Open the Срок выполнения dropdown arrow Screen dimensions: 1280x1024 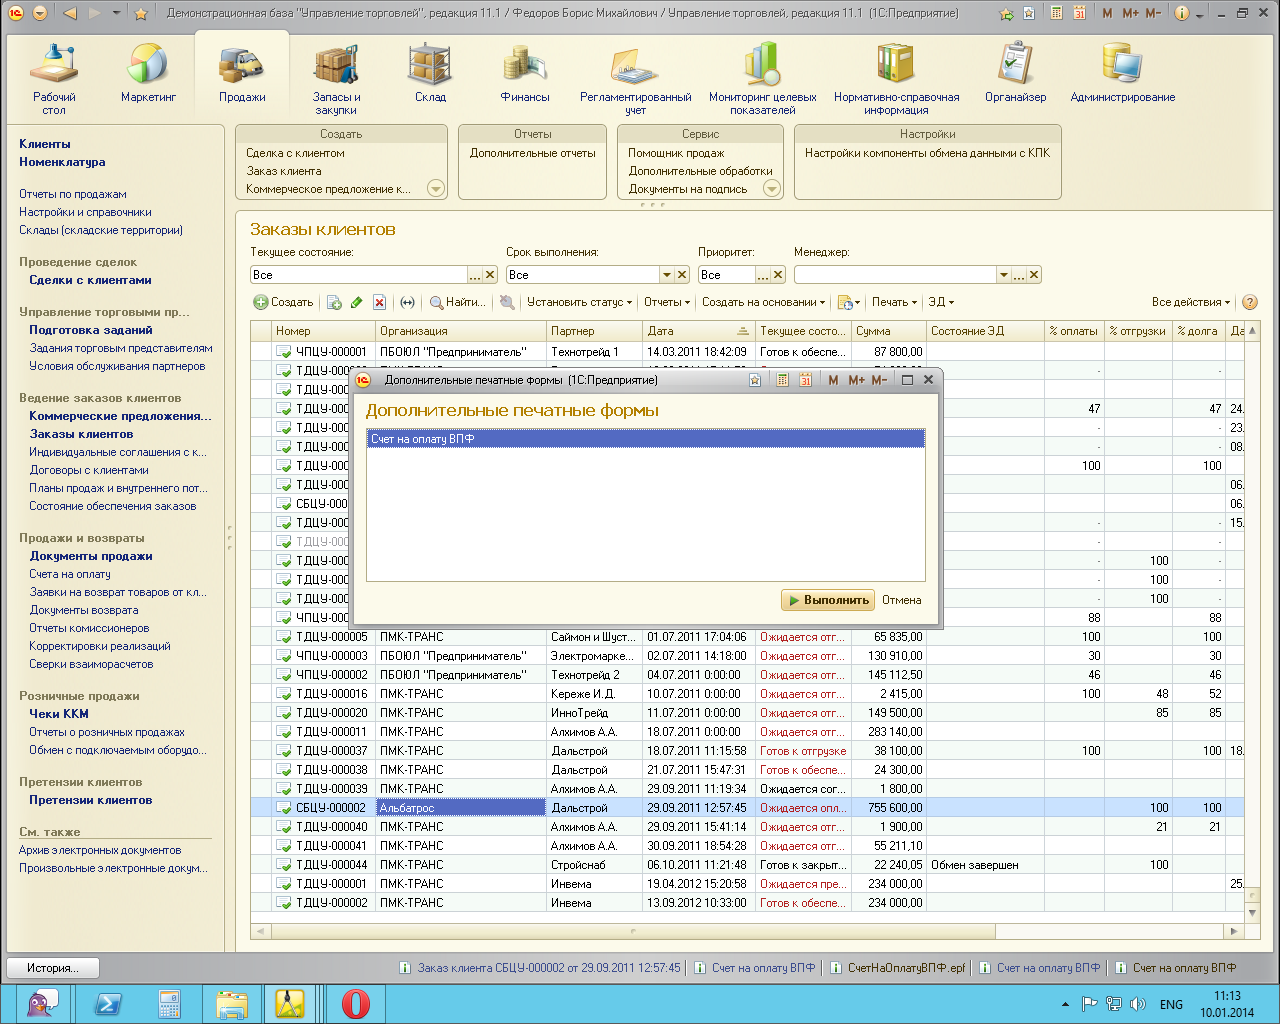[x=666, y=275]
